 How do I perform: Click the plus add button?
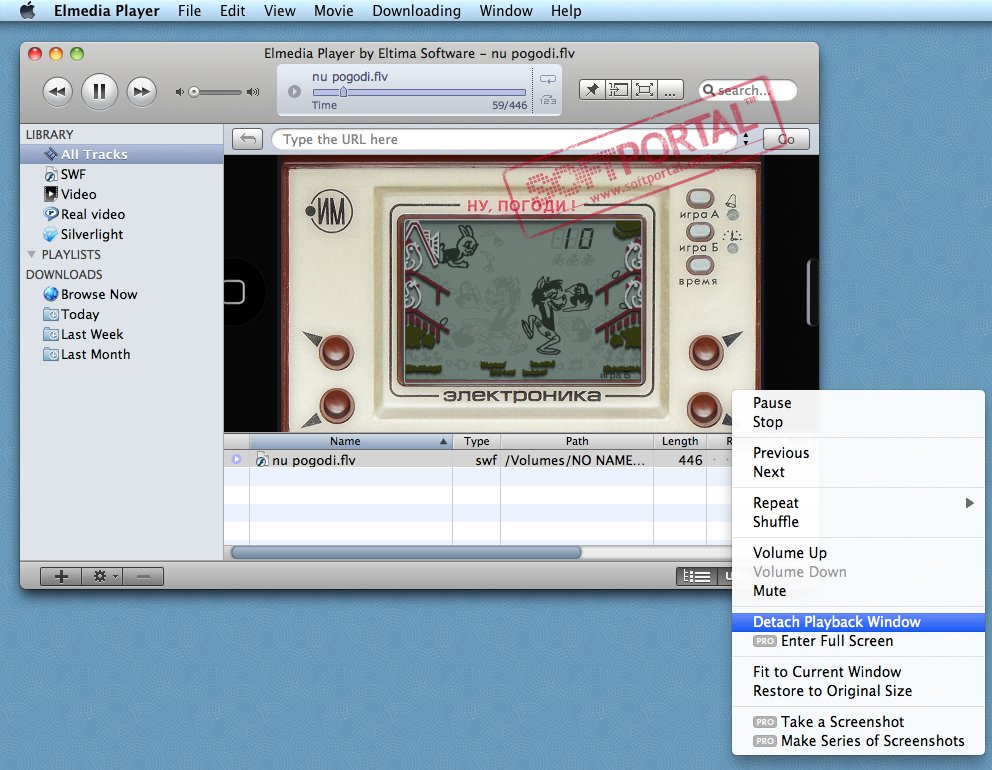(x=61, y=576)
